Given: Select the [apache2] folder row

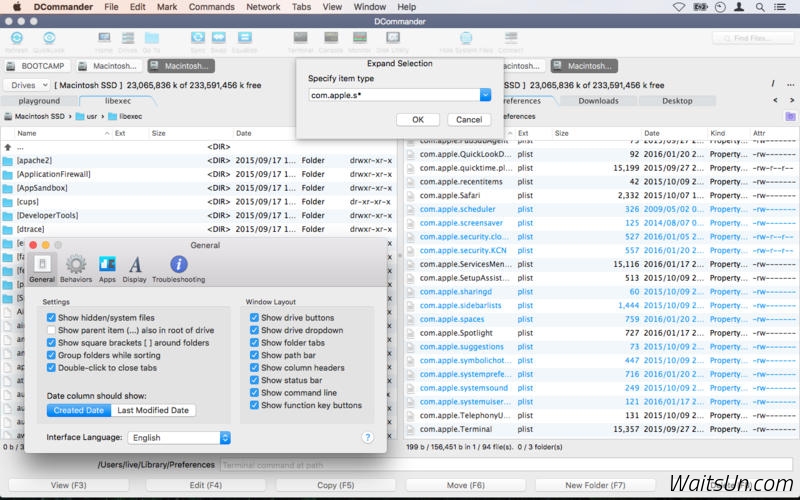Looking at the screenshot, I should coord(198,160).
